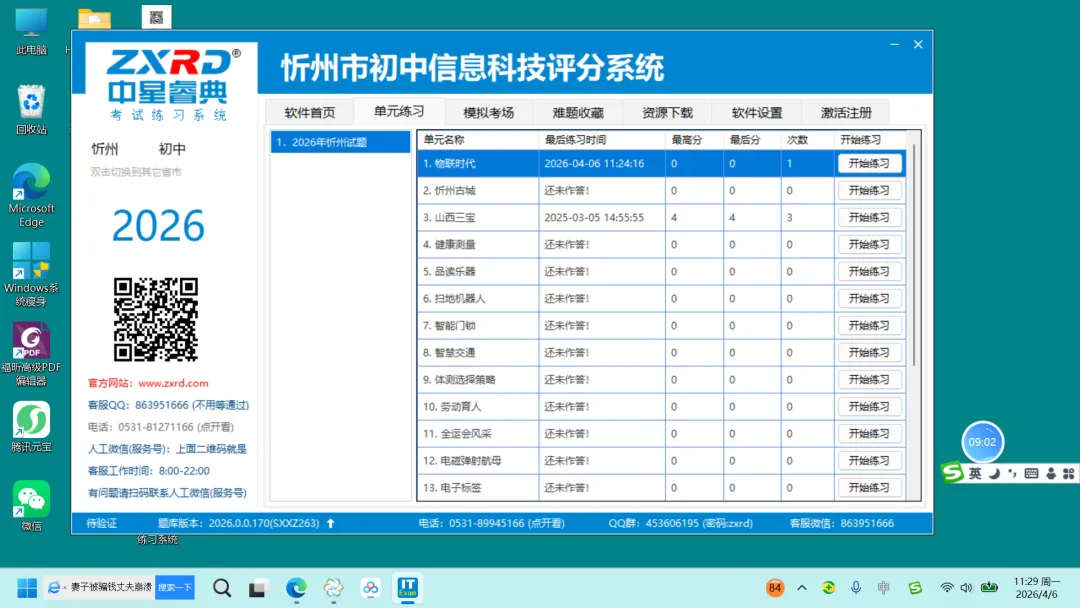Open Task View on taskbar
This screenshot has height=608, width=1080.
pyautogui.click(x=258, y=588)
